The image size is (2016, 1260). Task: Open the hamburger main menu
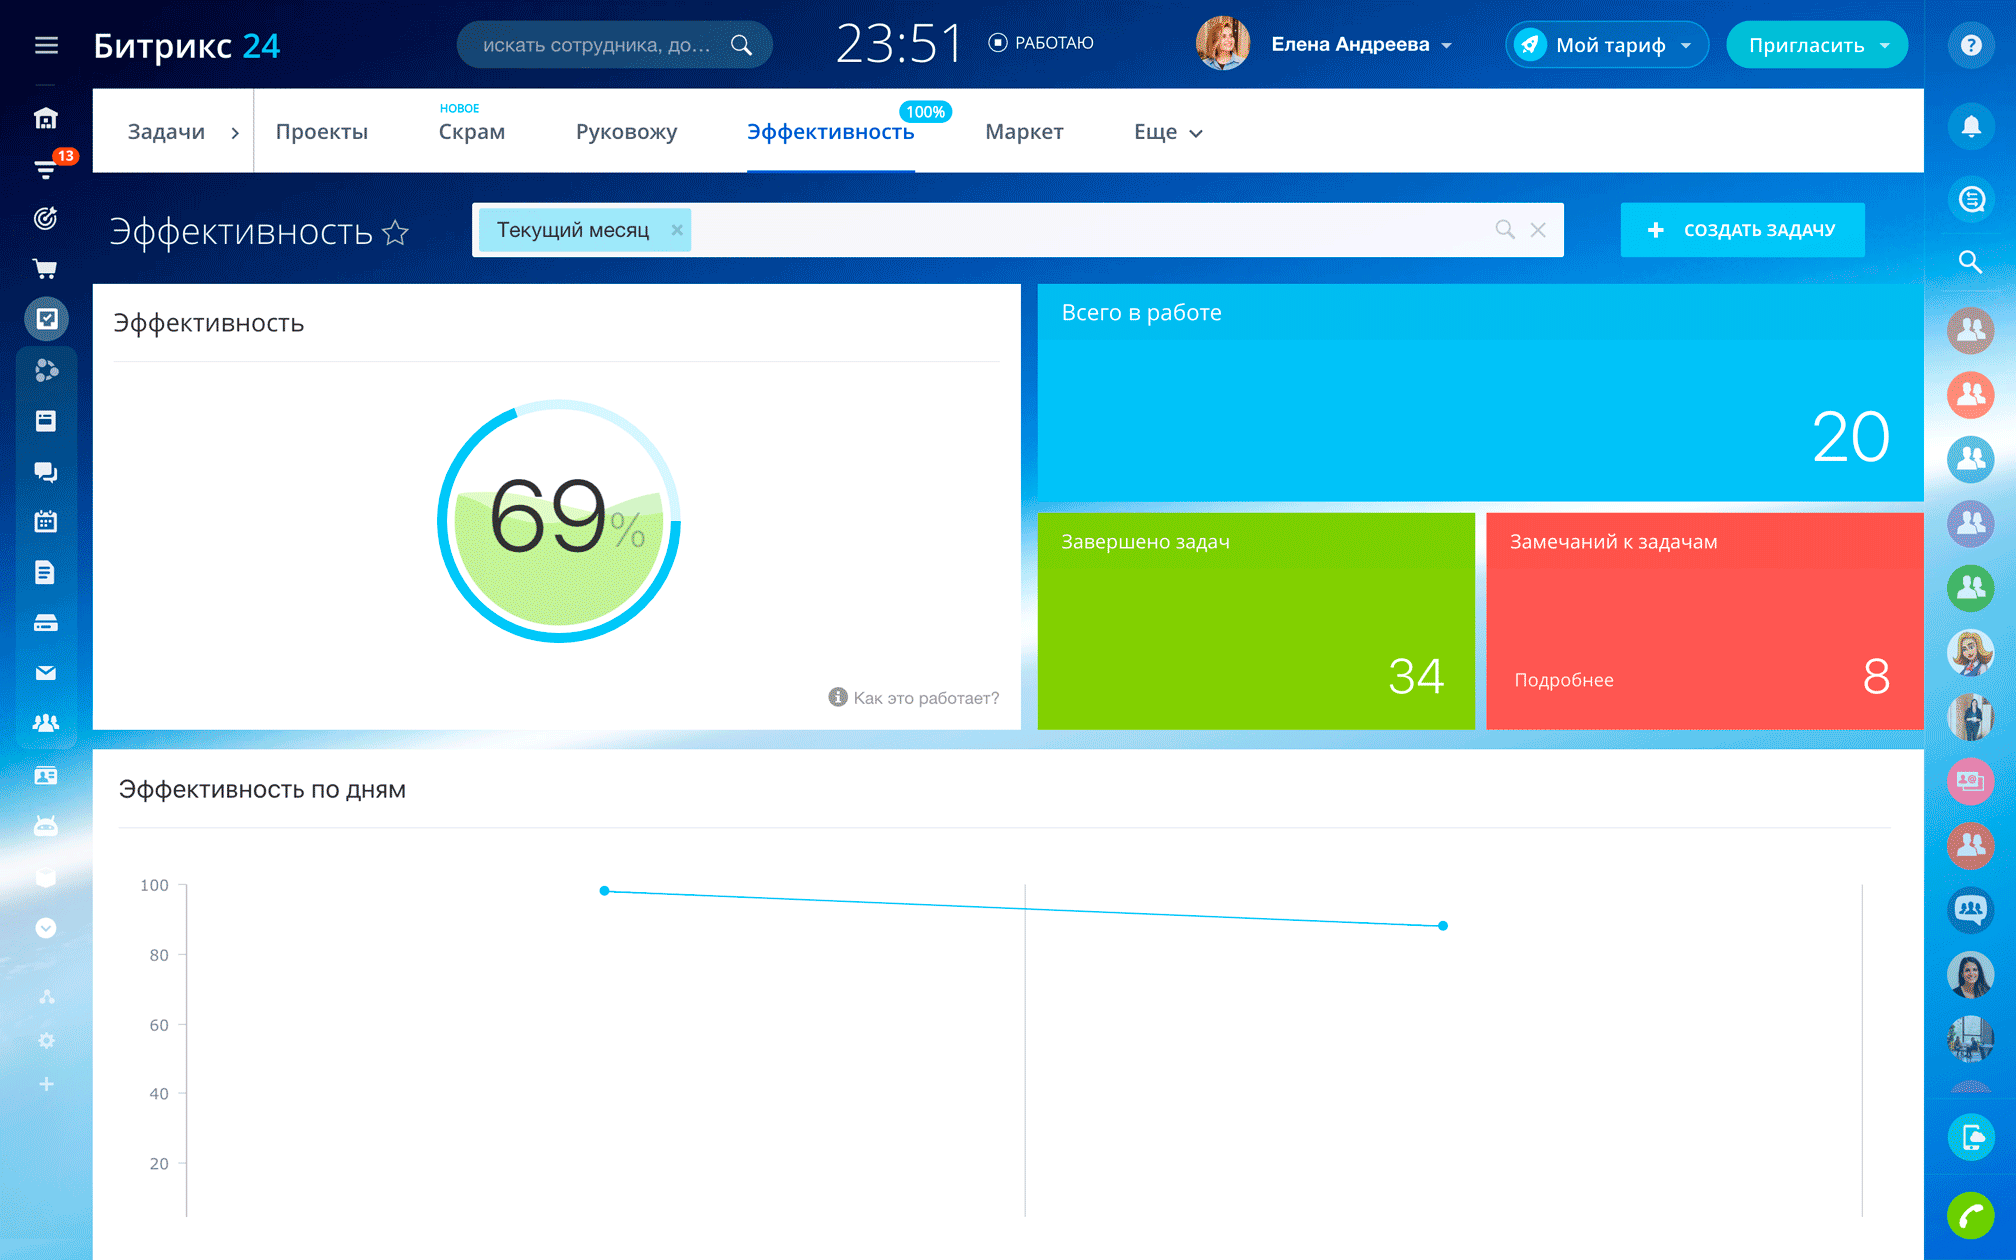point(46,45)
